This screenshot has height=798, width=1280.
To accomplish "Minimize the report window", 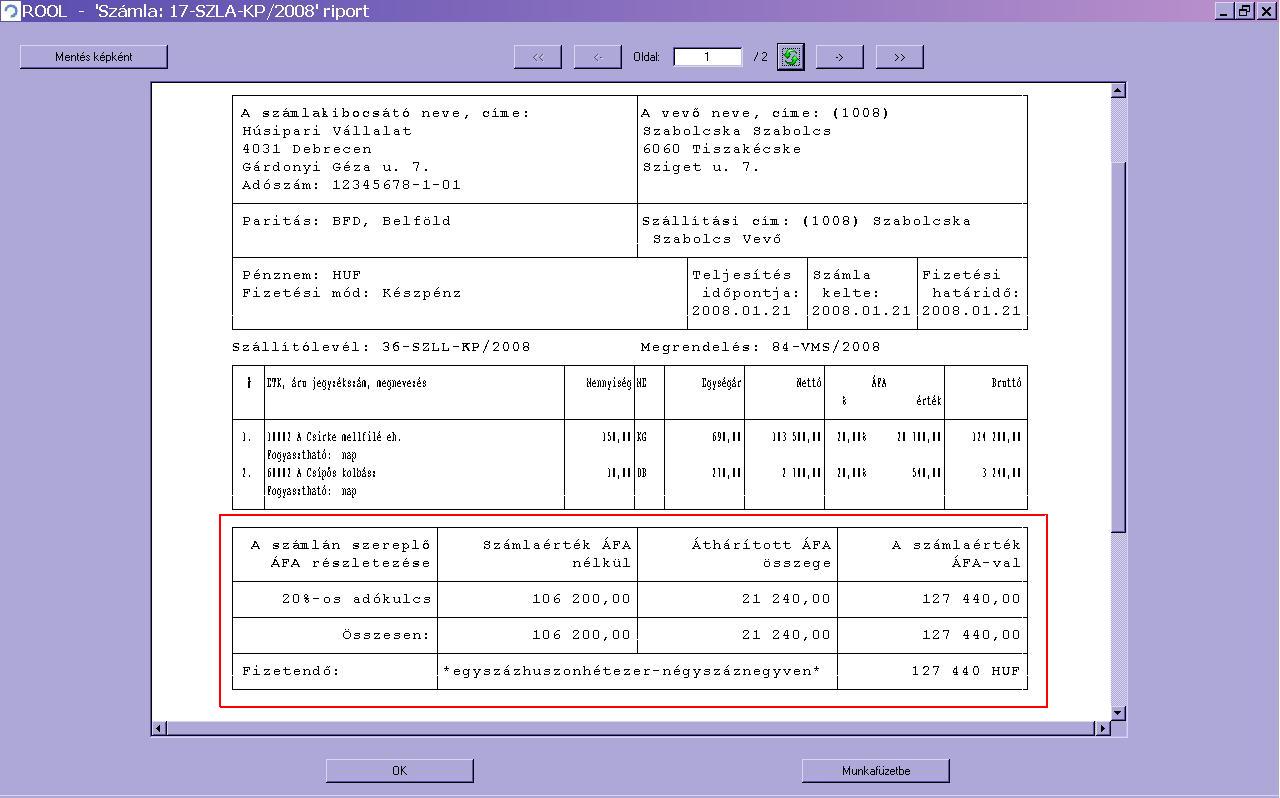I will (1226, 11).
